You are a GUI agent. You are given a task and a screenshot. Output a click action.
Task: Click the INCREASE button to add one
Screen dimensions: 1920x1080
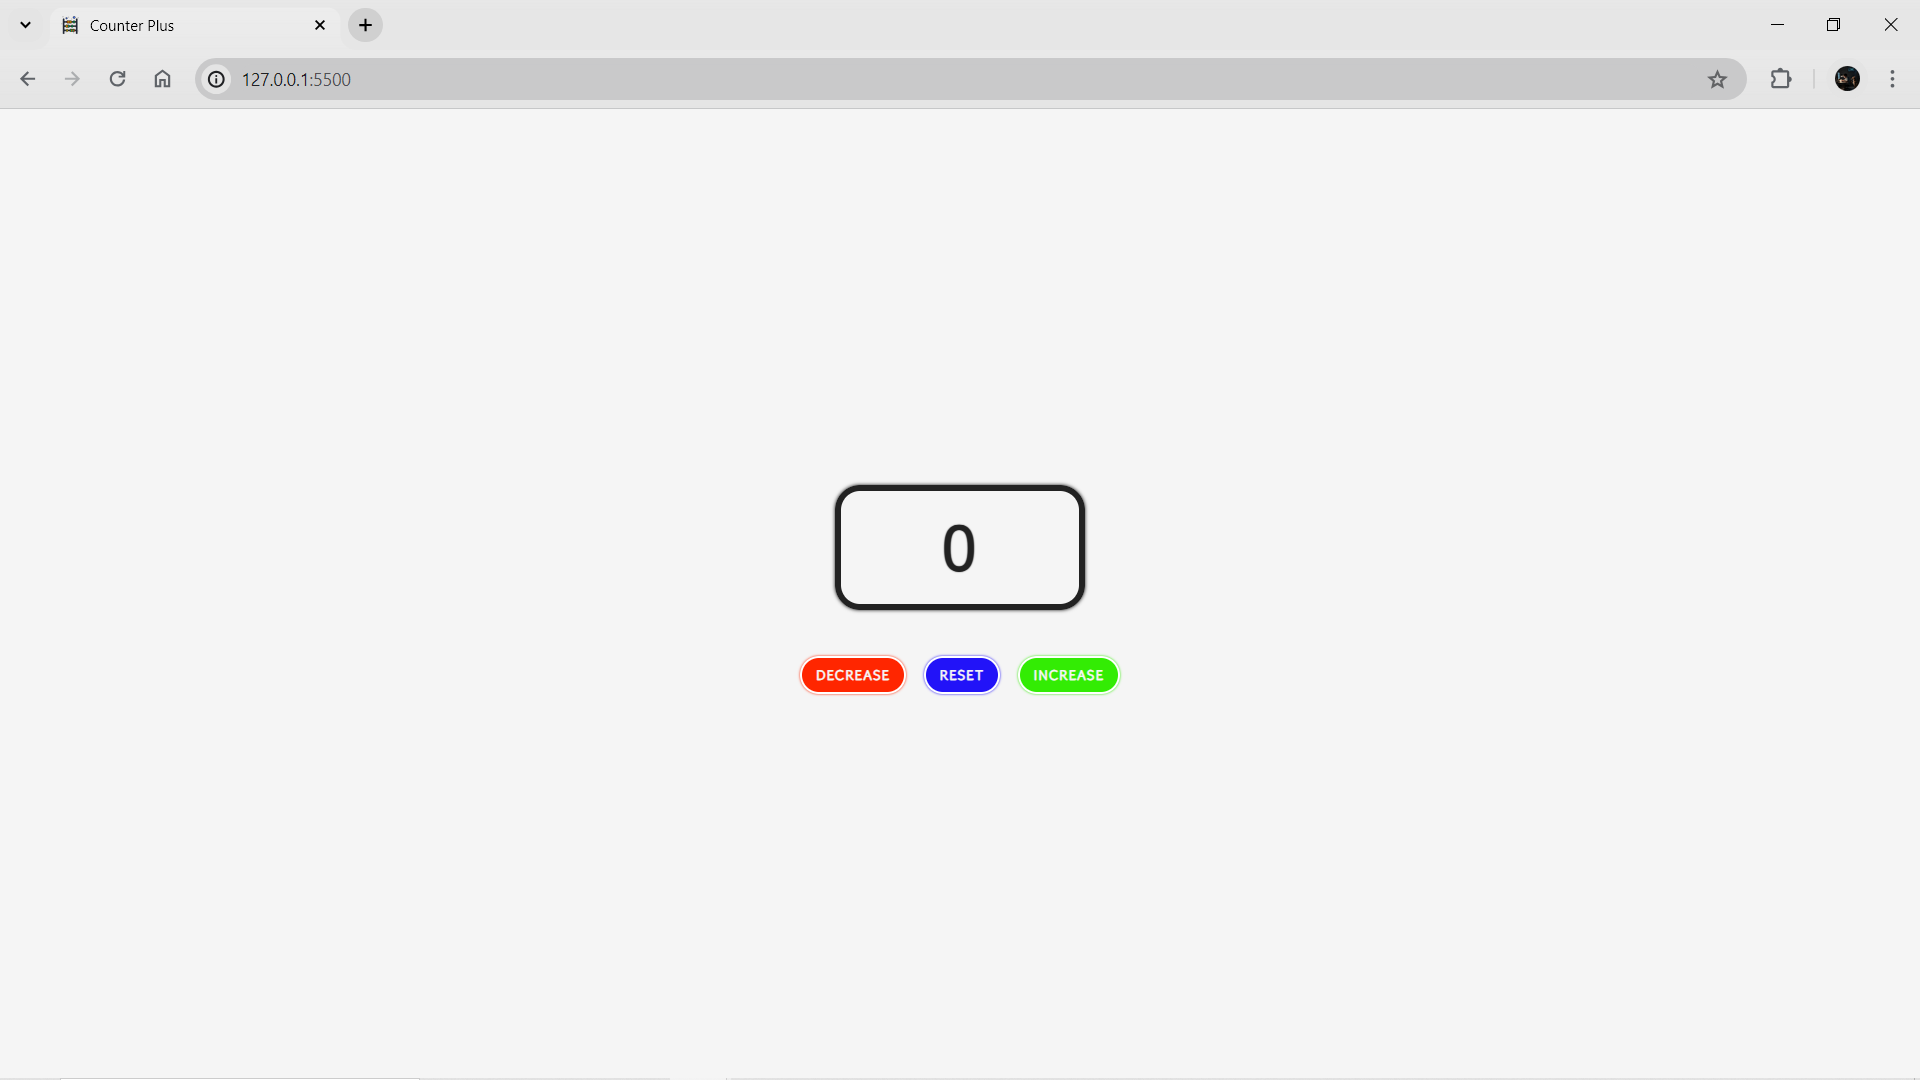click(x=1068, y=675)
